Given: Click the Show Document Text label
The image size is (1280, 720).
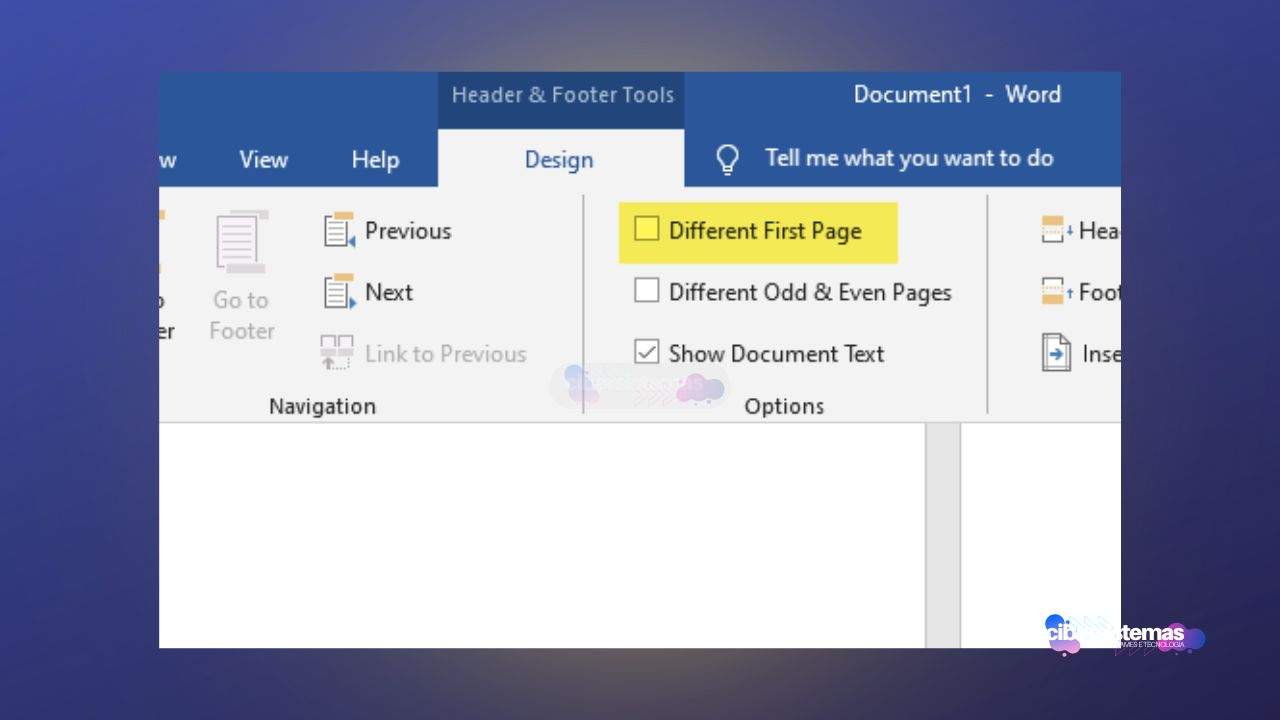Looking at the screenshot, I should 776,353.
